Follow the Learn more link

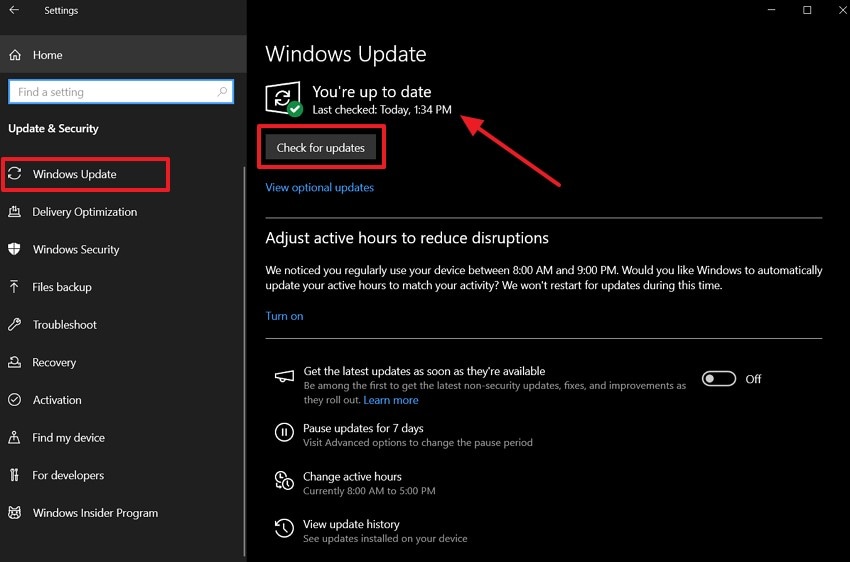coord(390,400)
